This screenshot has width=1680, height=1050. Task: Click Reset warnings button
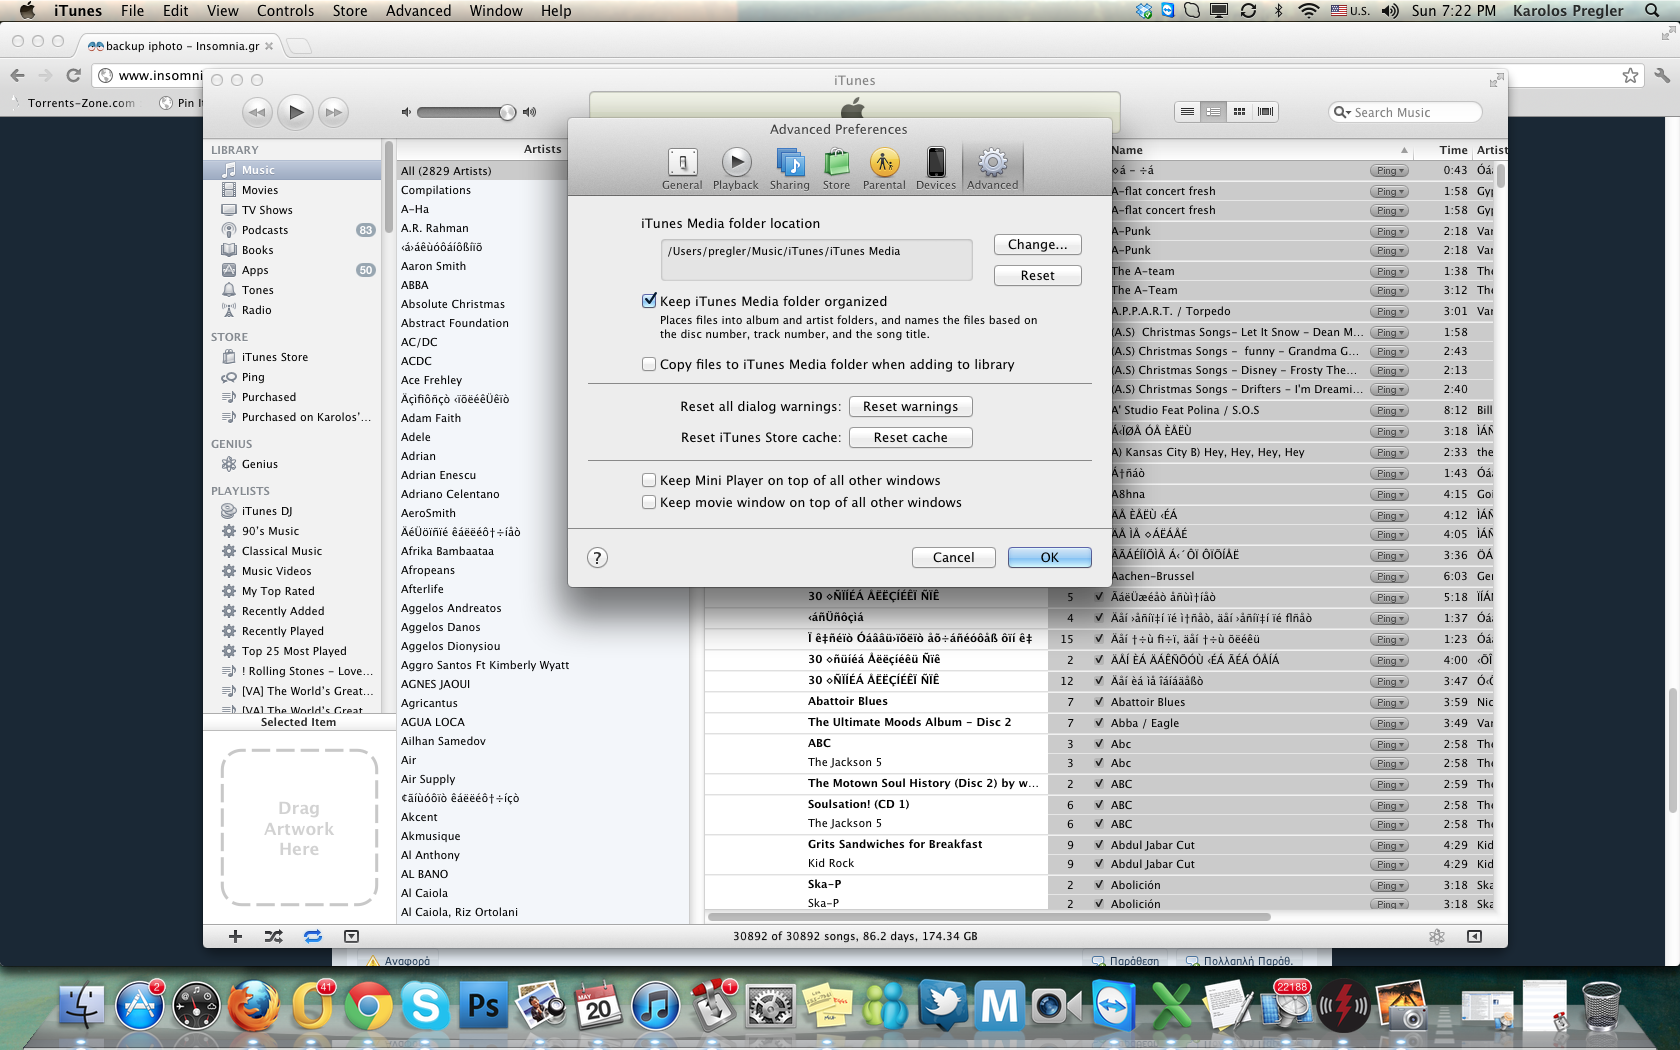click(x=910, y=406)
